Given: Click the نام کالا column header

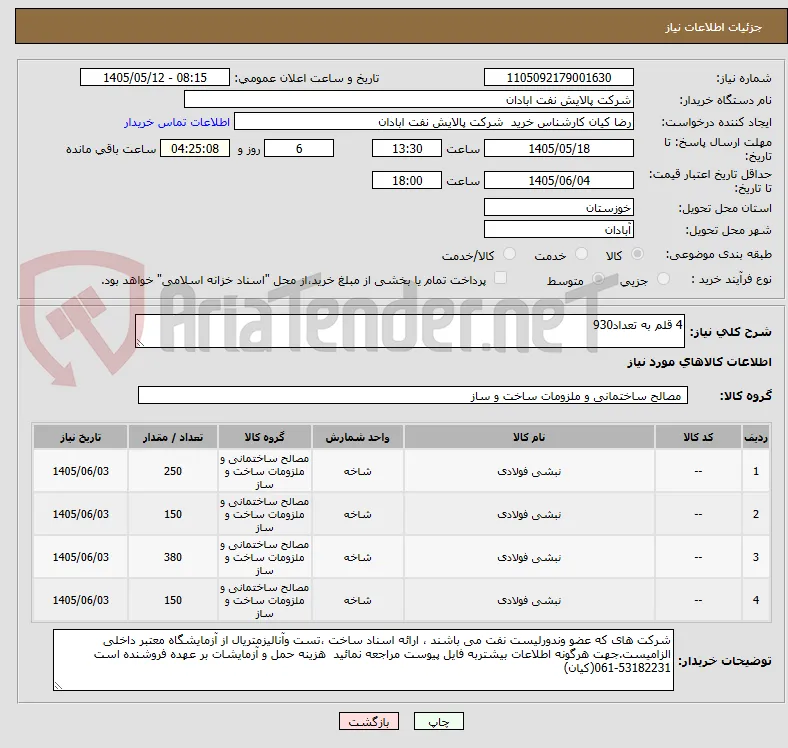Looking at the screenshot, I should [529, 437].
